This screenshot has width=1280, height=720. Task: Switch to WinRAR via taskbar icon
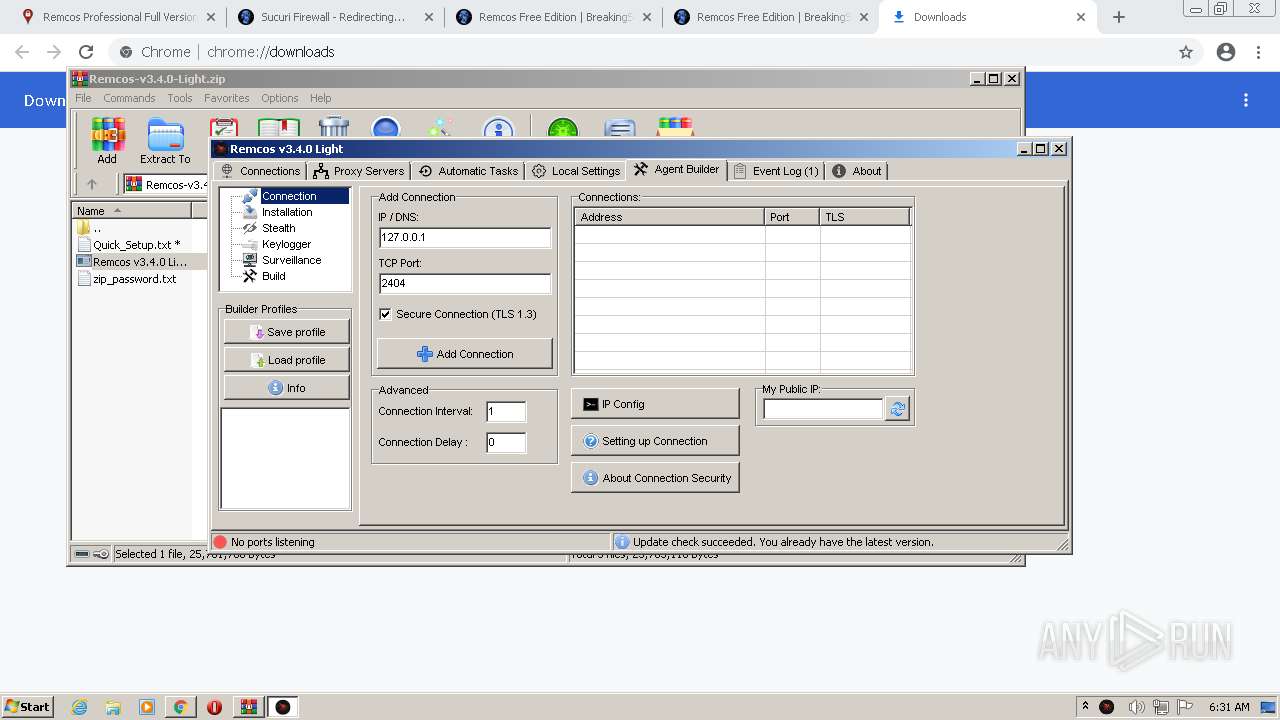coord(249,707)
